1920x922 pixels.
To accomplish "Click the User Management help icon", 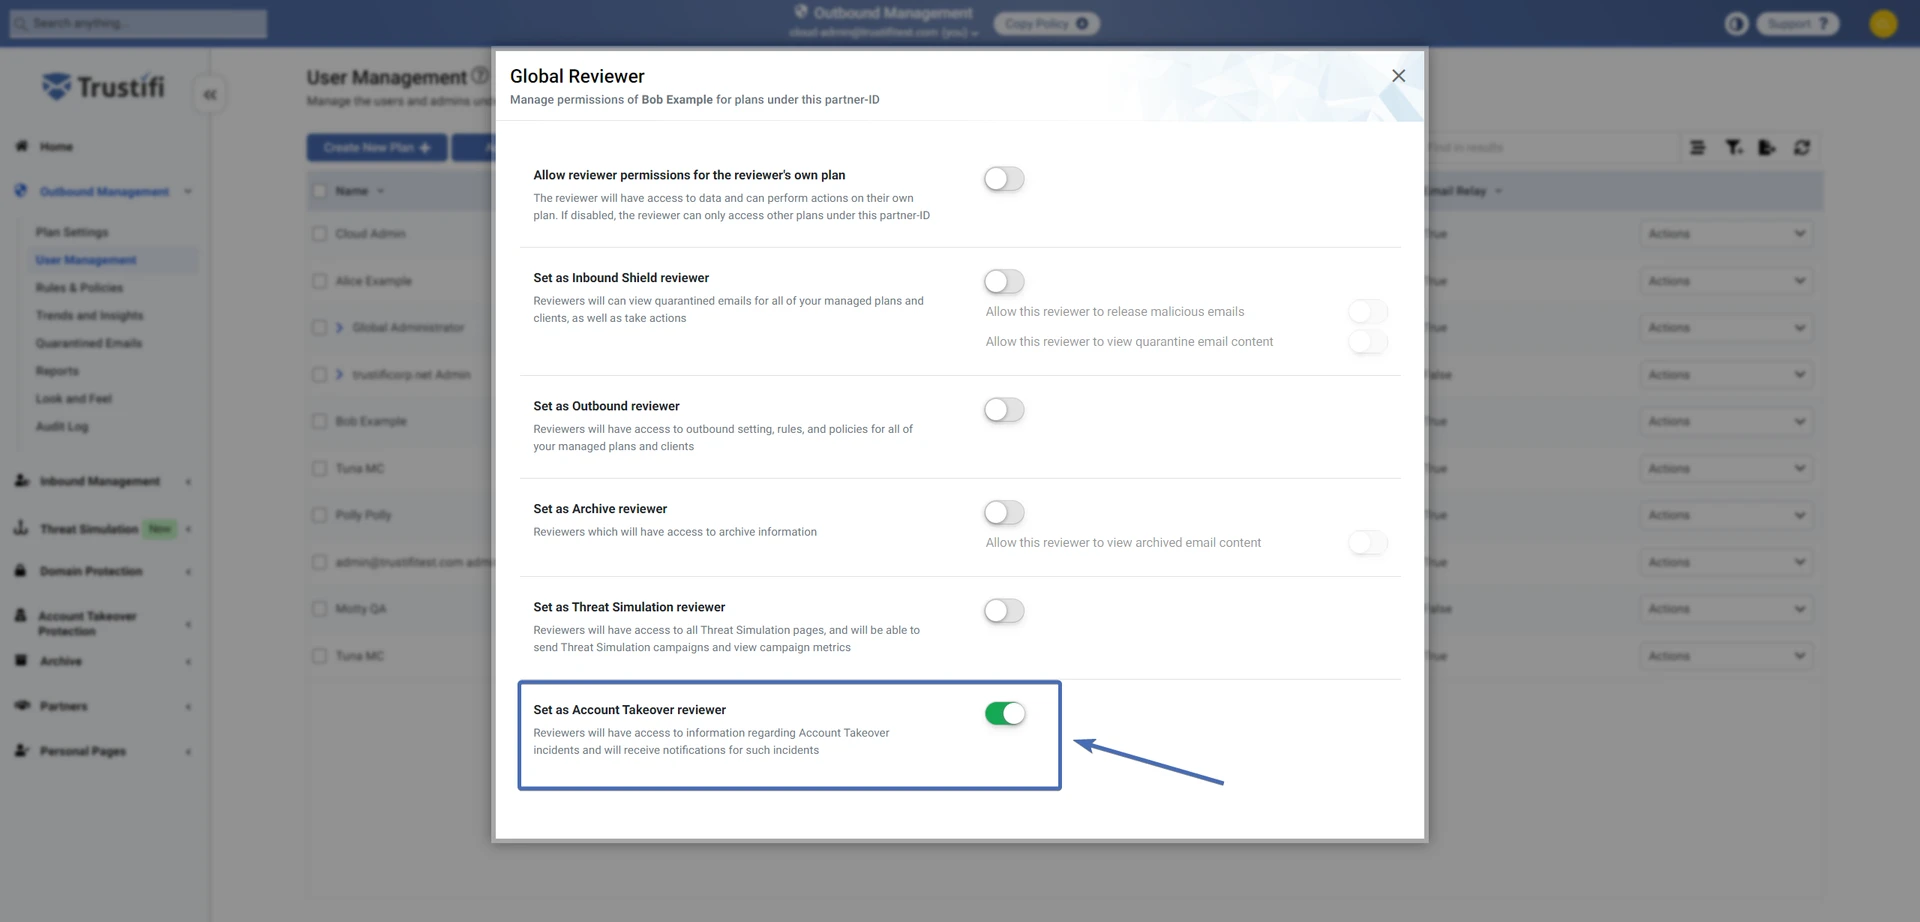I will click(480, 76).
